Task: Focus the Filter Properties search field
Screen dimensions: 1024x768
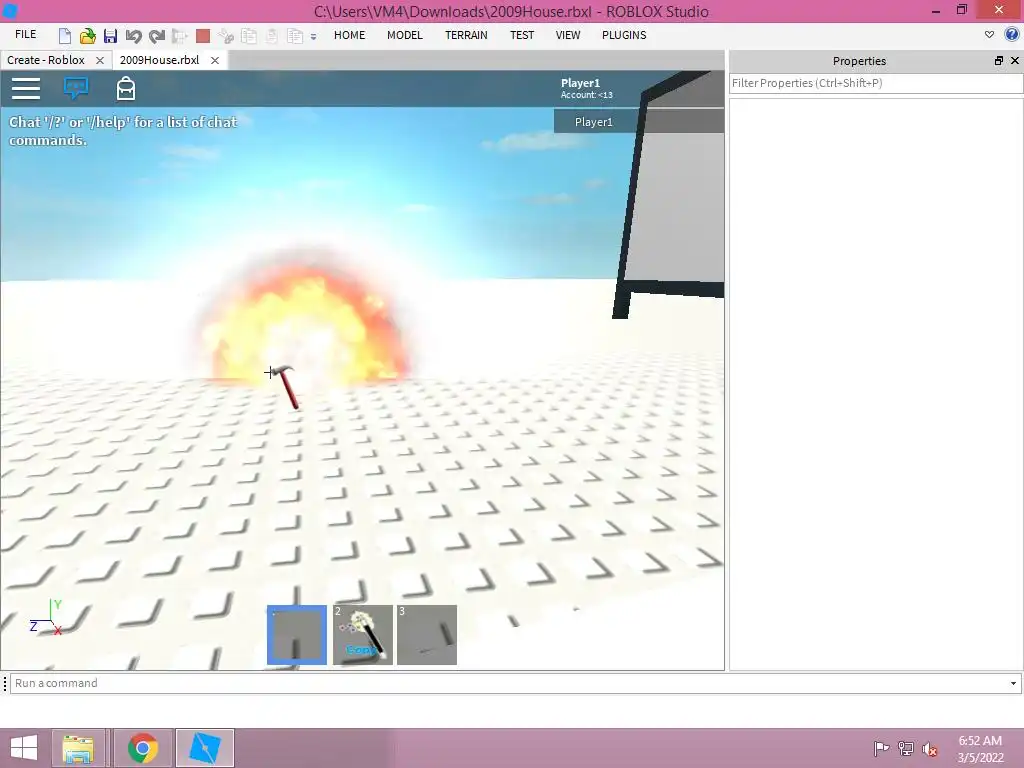Action: click(x=876, y=83)
